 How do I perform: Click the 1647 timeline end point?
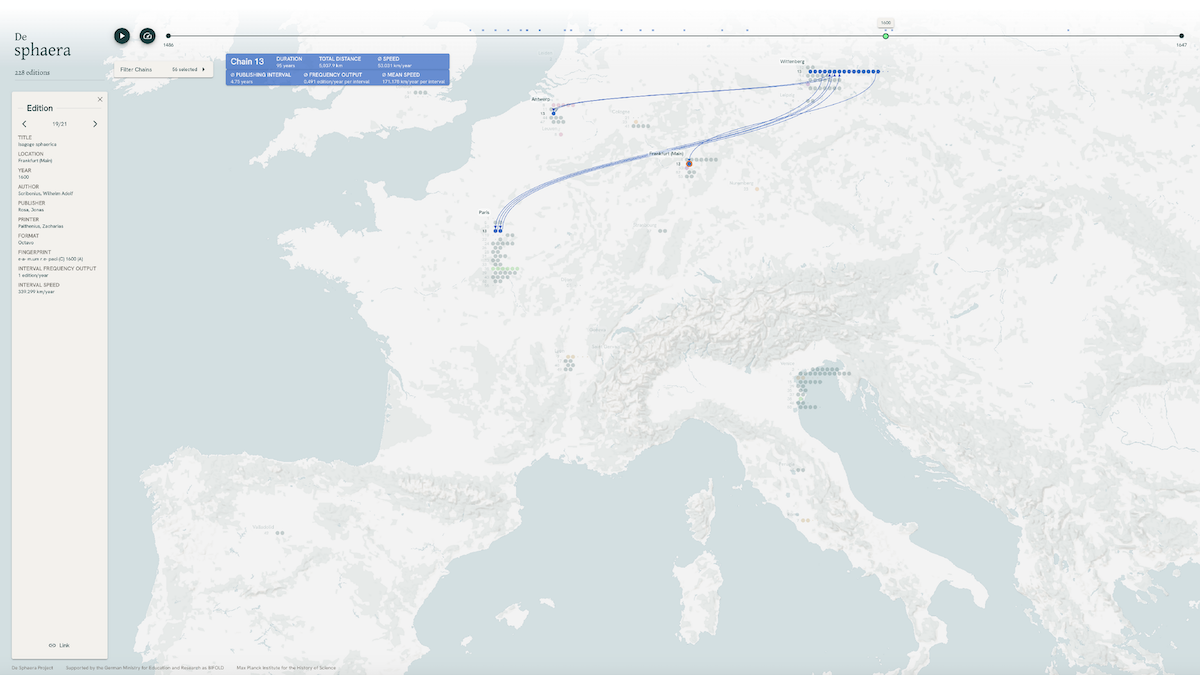point(1182,36)
